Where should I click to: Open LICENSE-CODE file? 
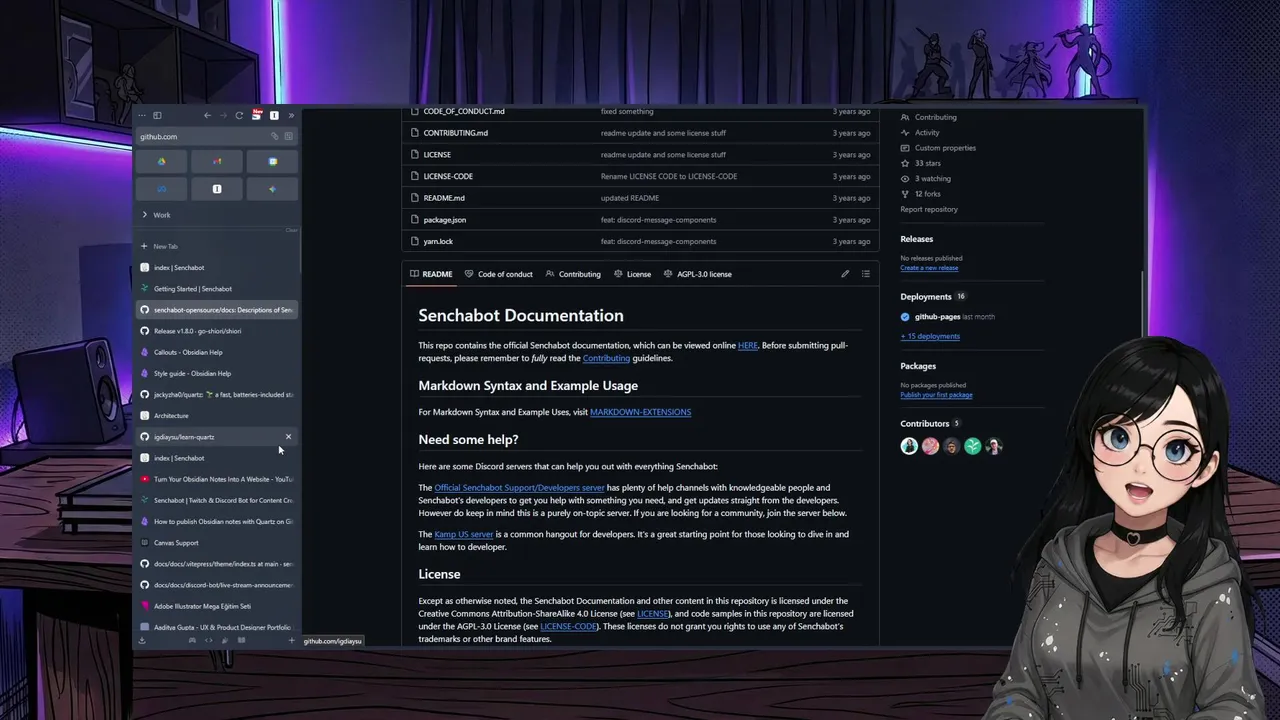coord(448,176)
